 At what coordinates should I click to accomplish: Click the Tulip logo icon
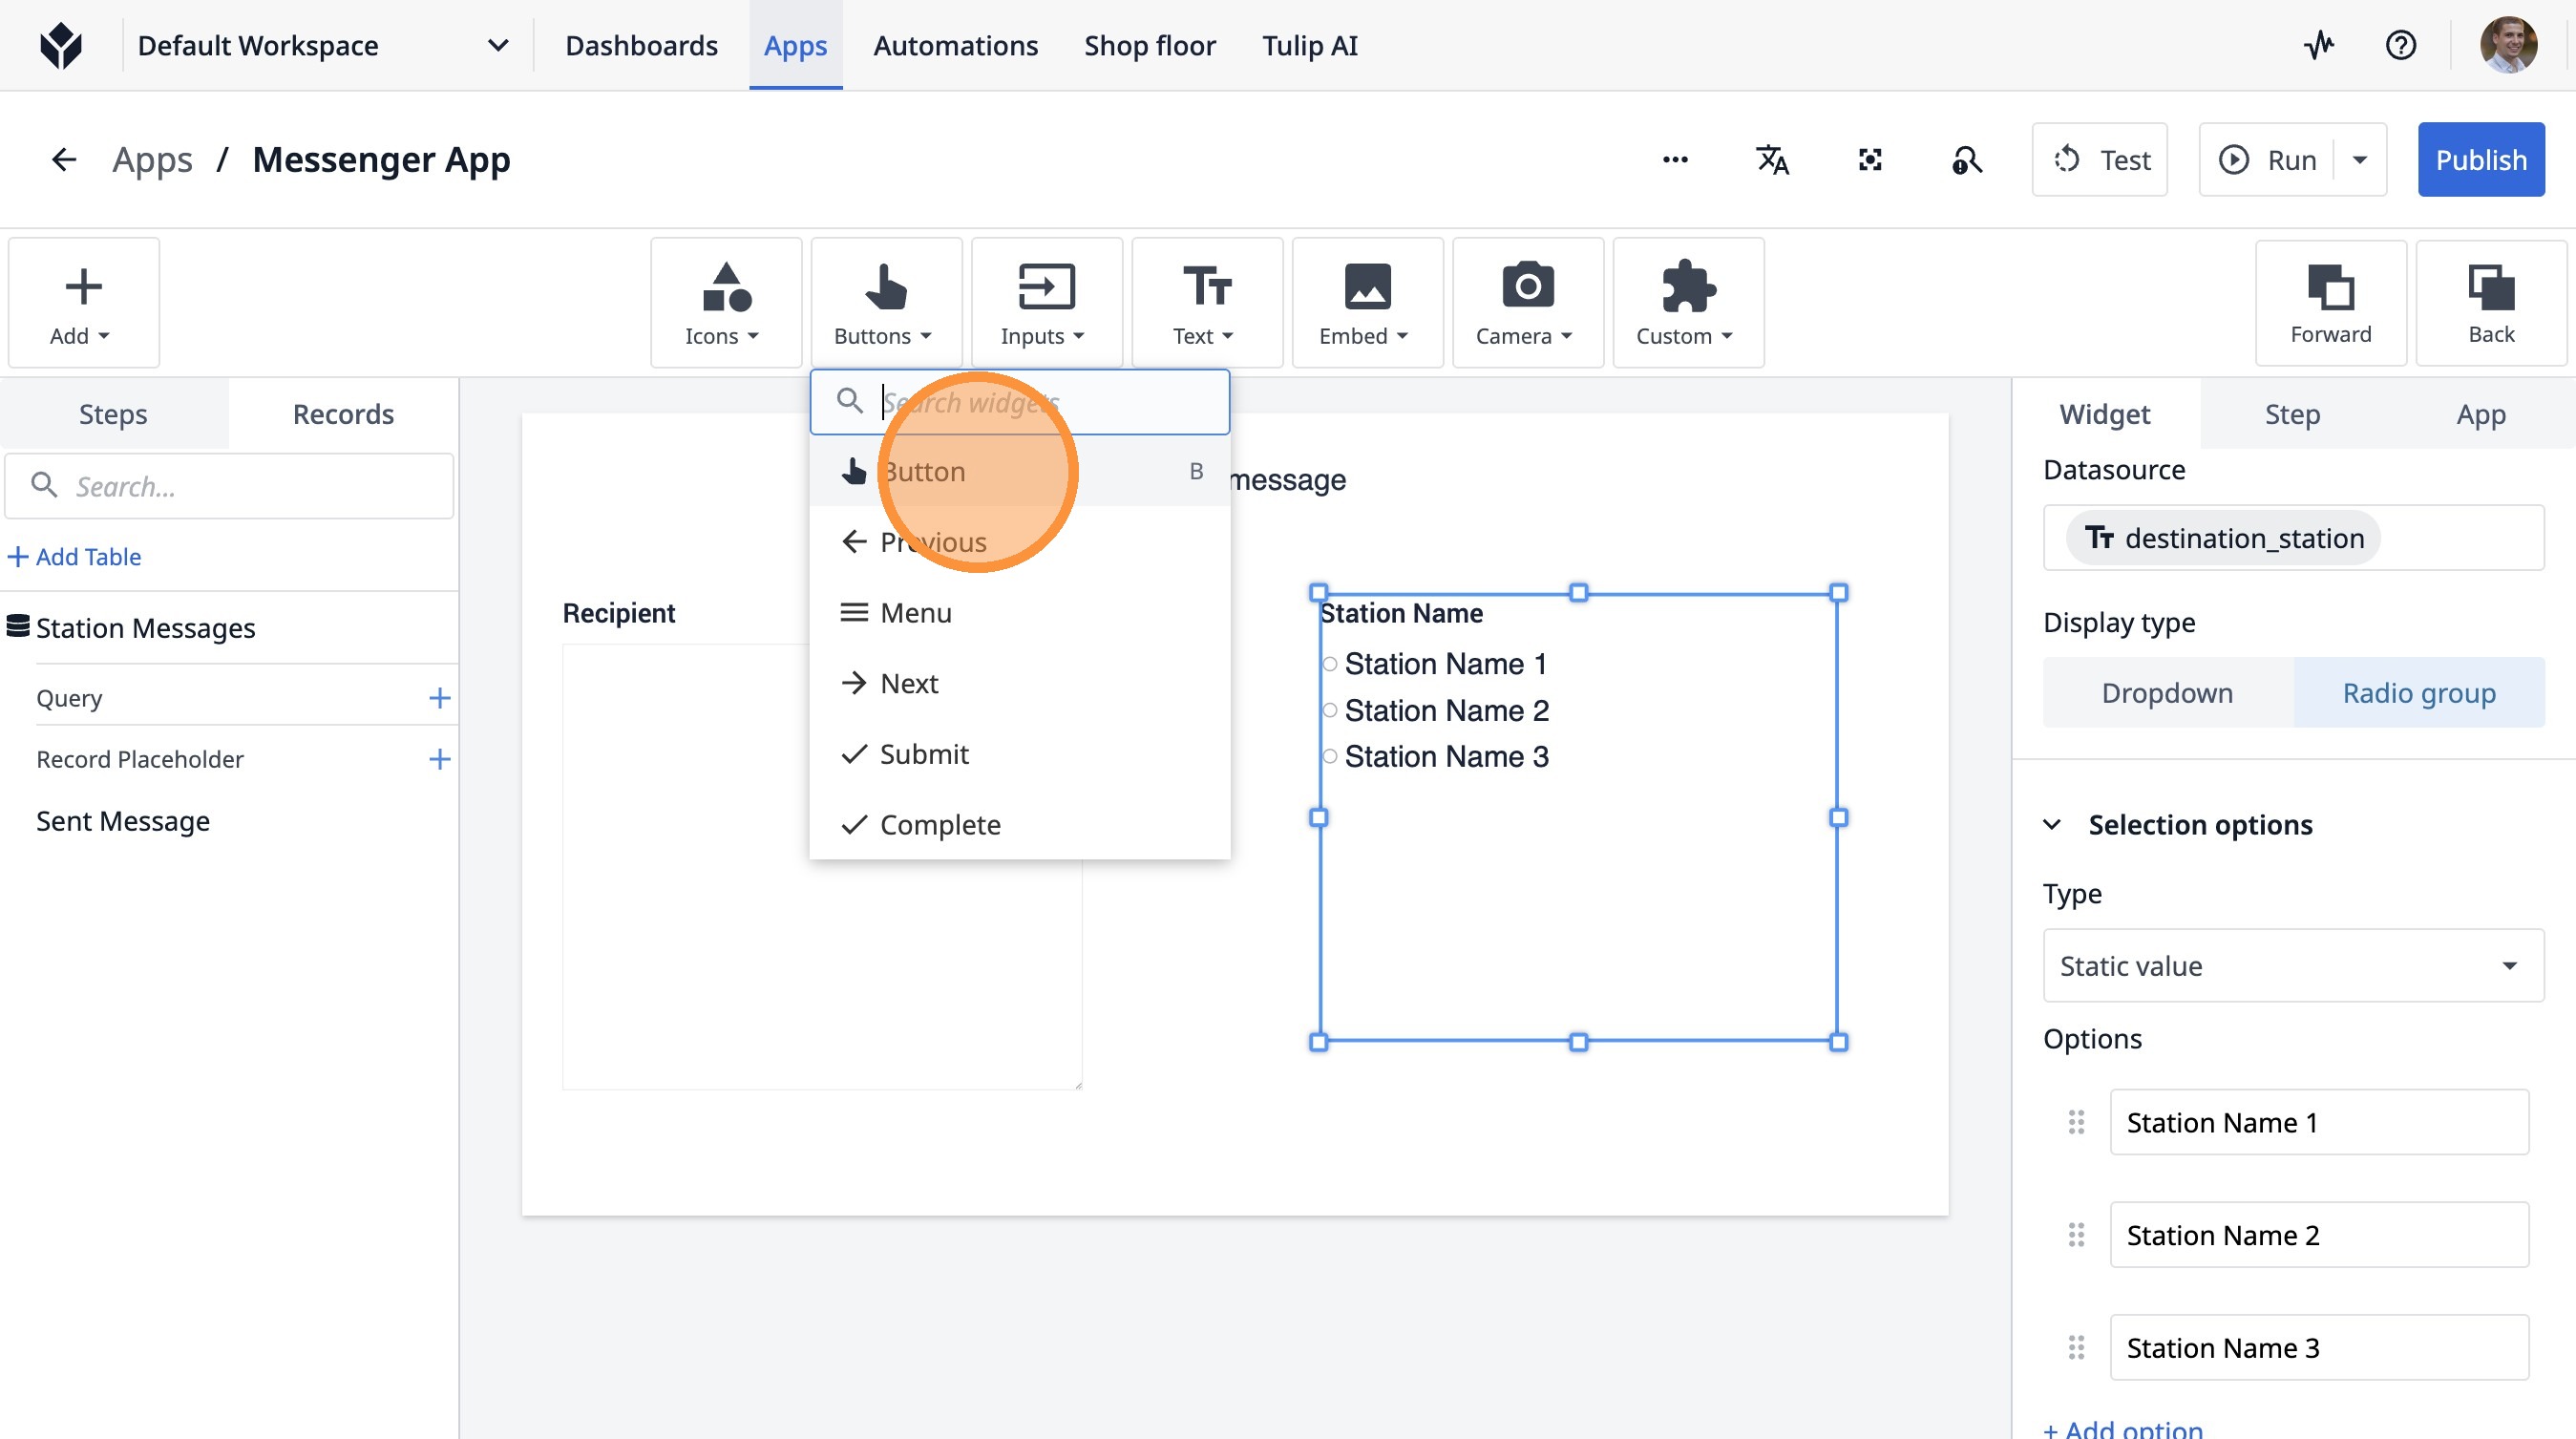click(x=61, y=45)
